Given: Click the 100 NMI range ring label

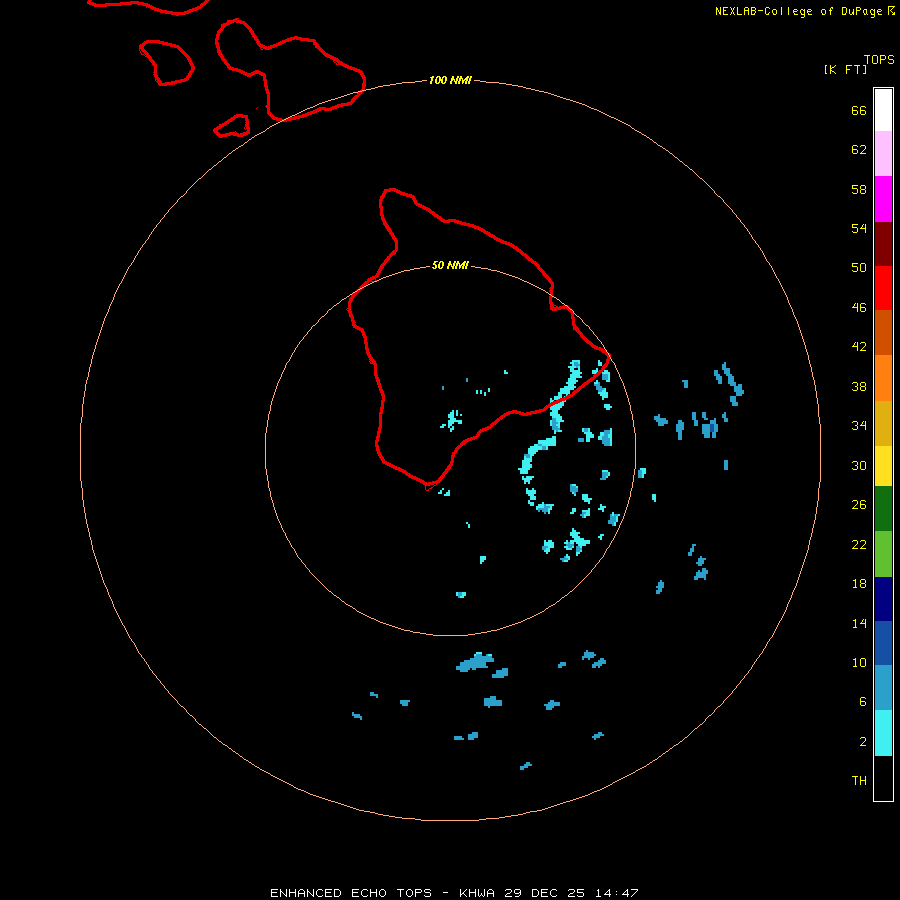Looking at the screenshot, I should tap(450, 80).
